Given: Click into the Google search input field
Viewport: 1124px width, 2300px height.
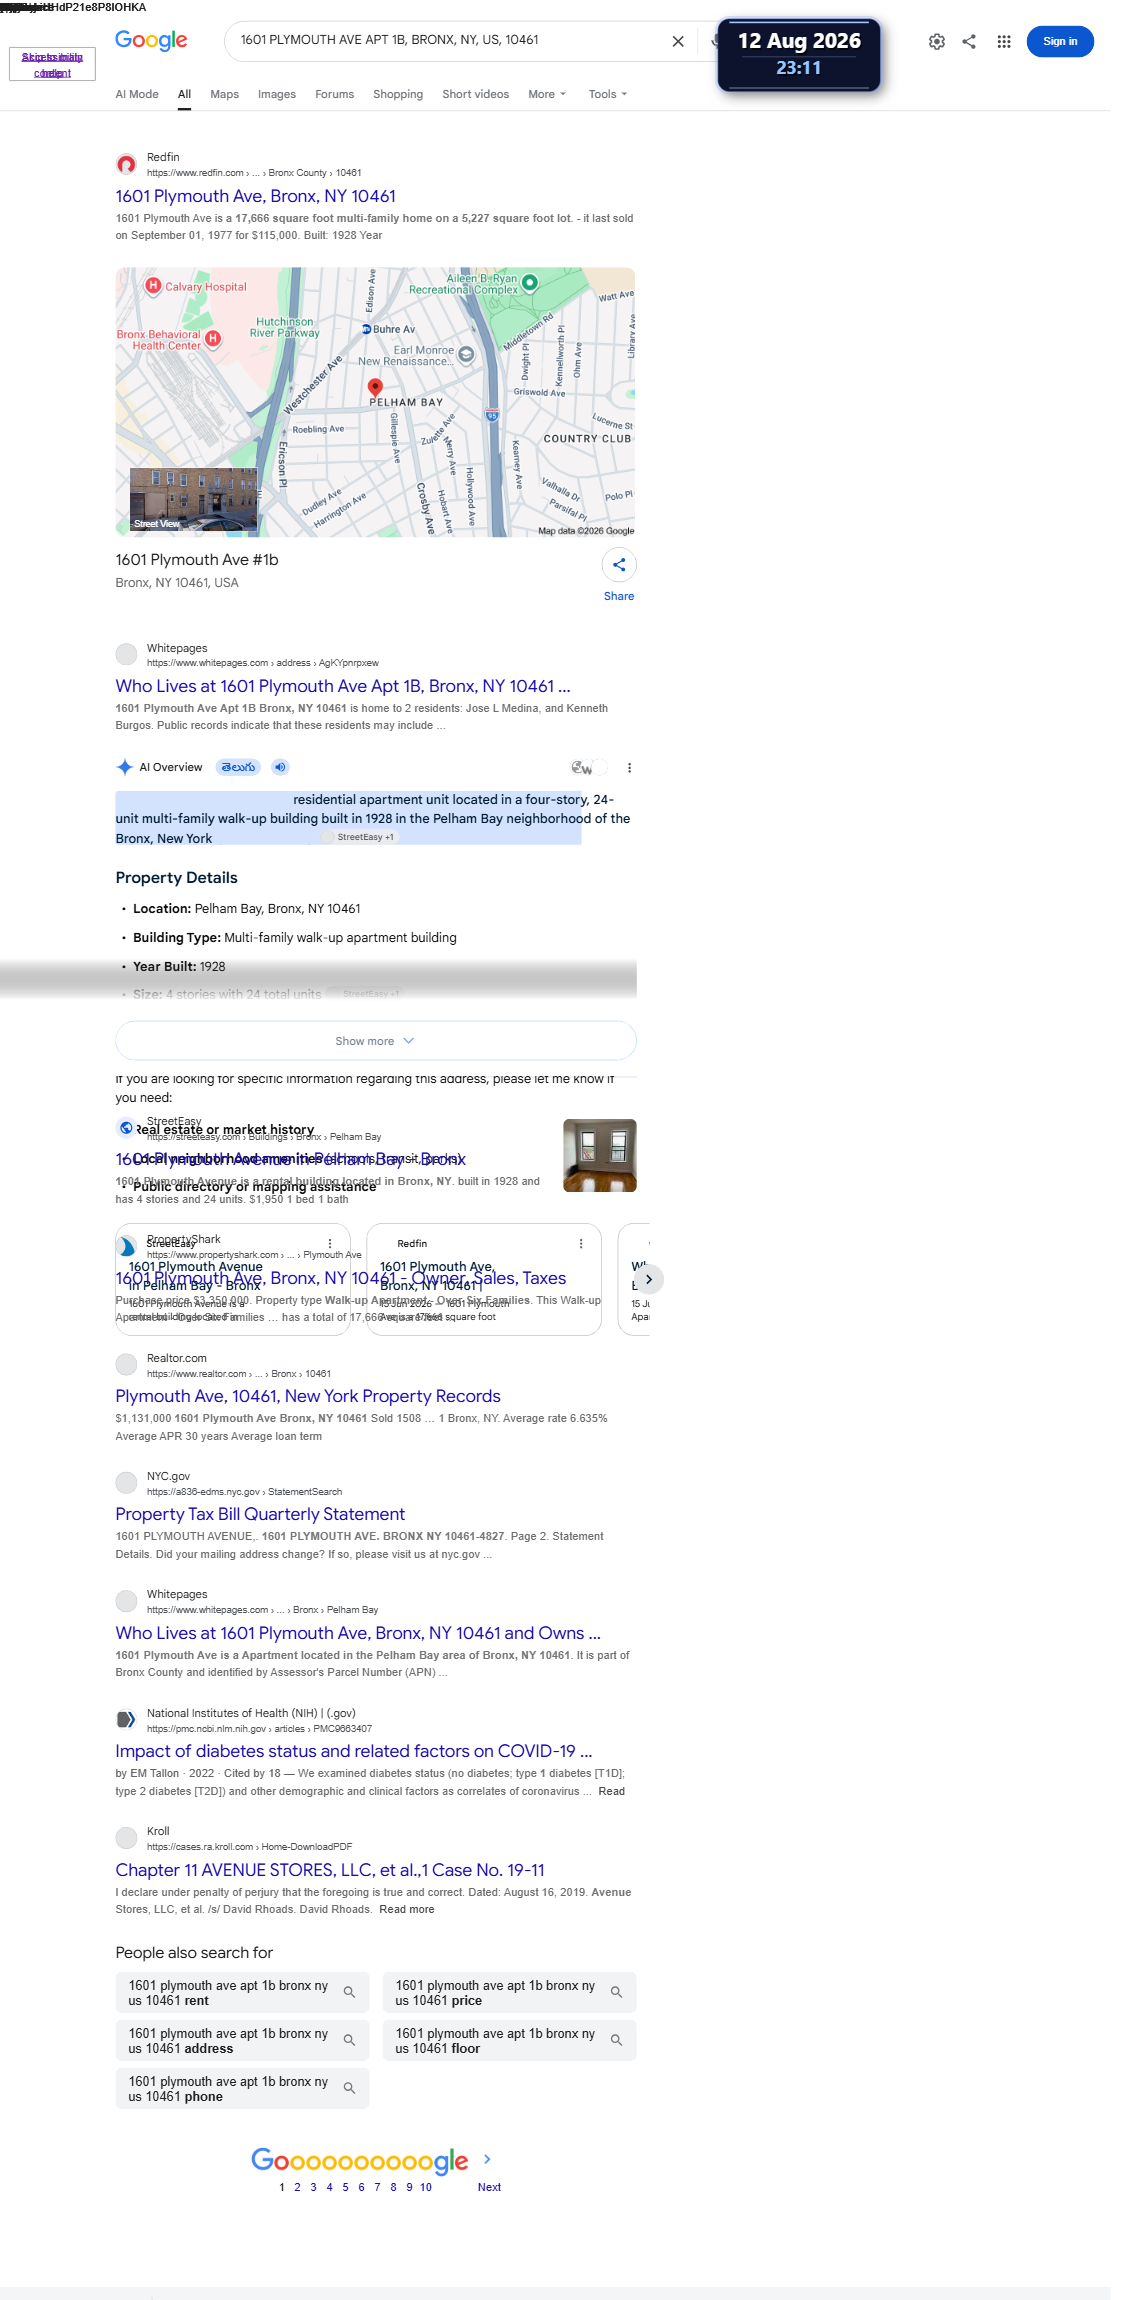Looking at the screenshot, I should (450, 40).
